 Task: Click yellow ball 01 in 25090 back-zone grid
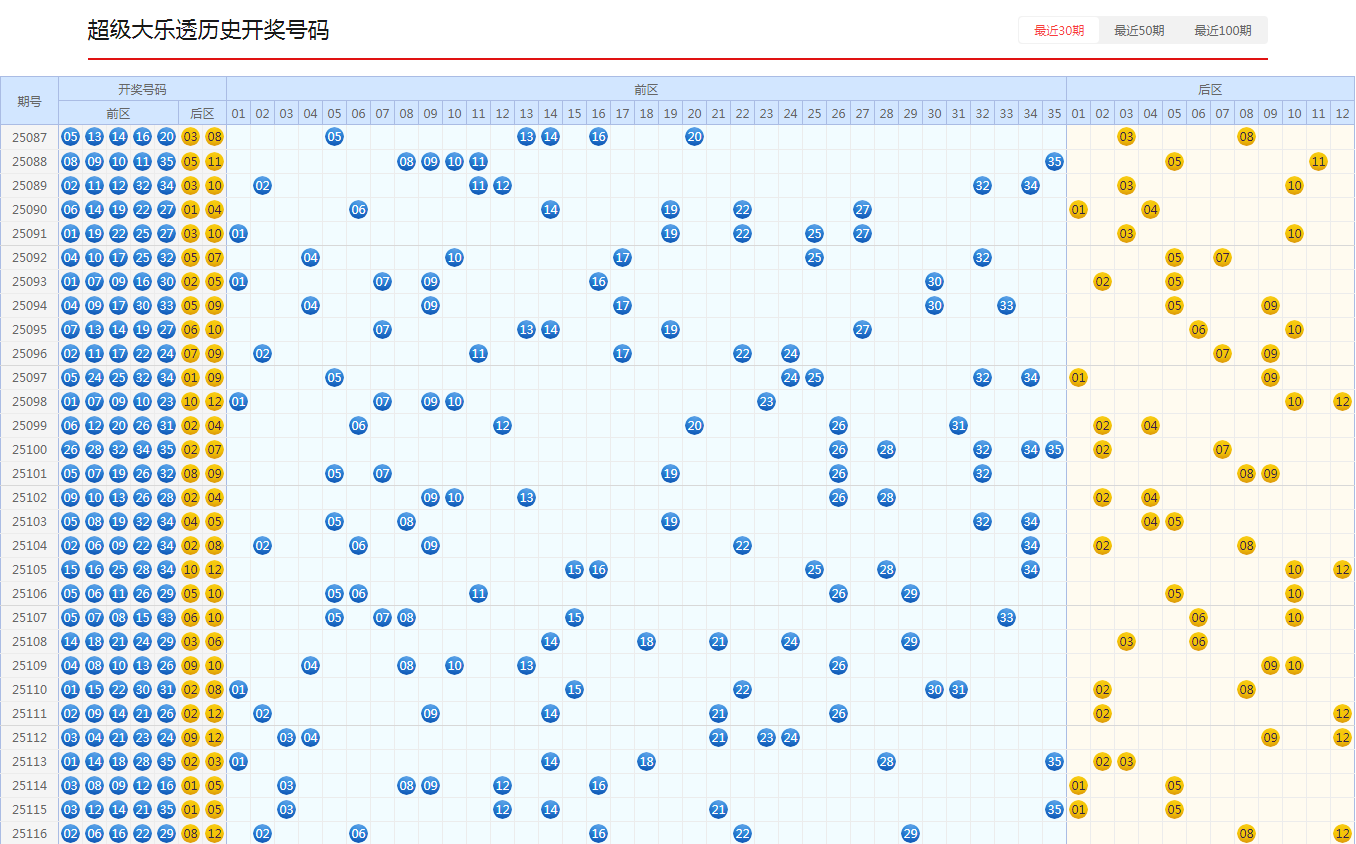pos(1078,209)
